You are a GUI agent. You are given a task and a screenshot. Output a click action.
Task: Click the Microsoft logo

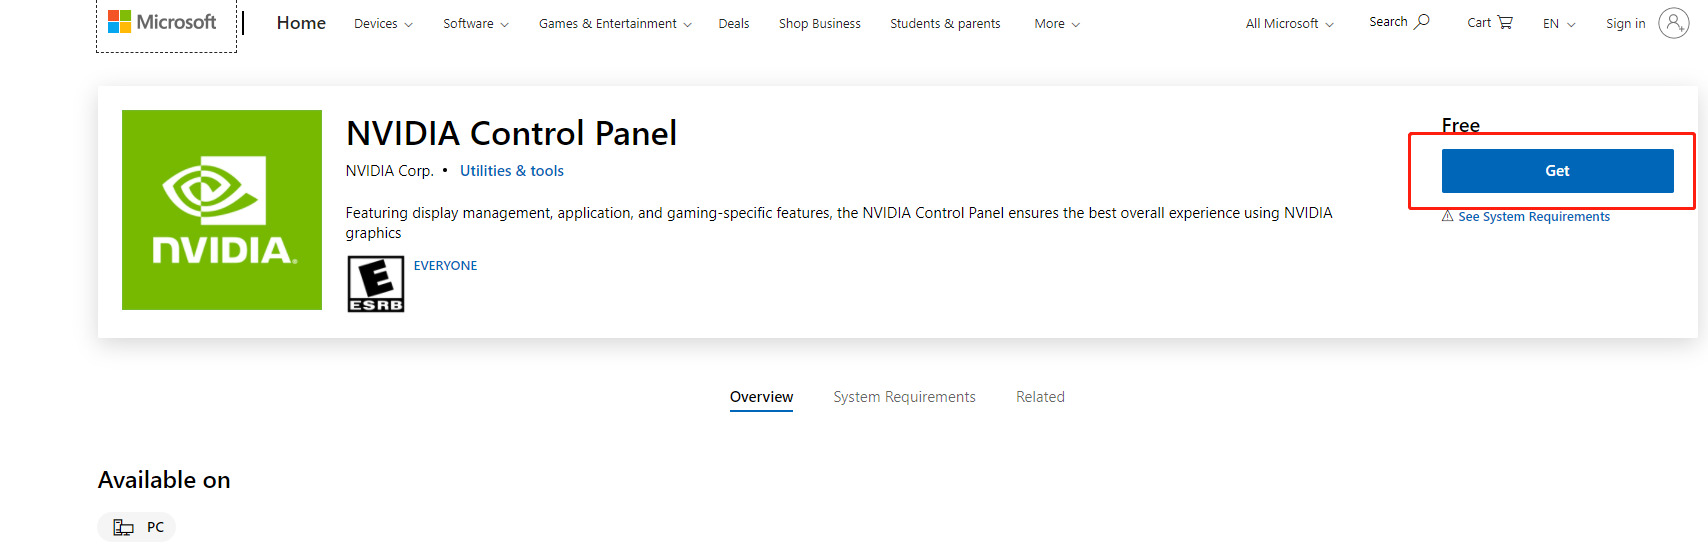(162, 22)
